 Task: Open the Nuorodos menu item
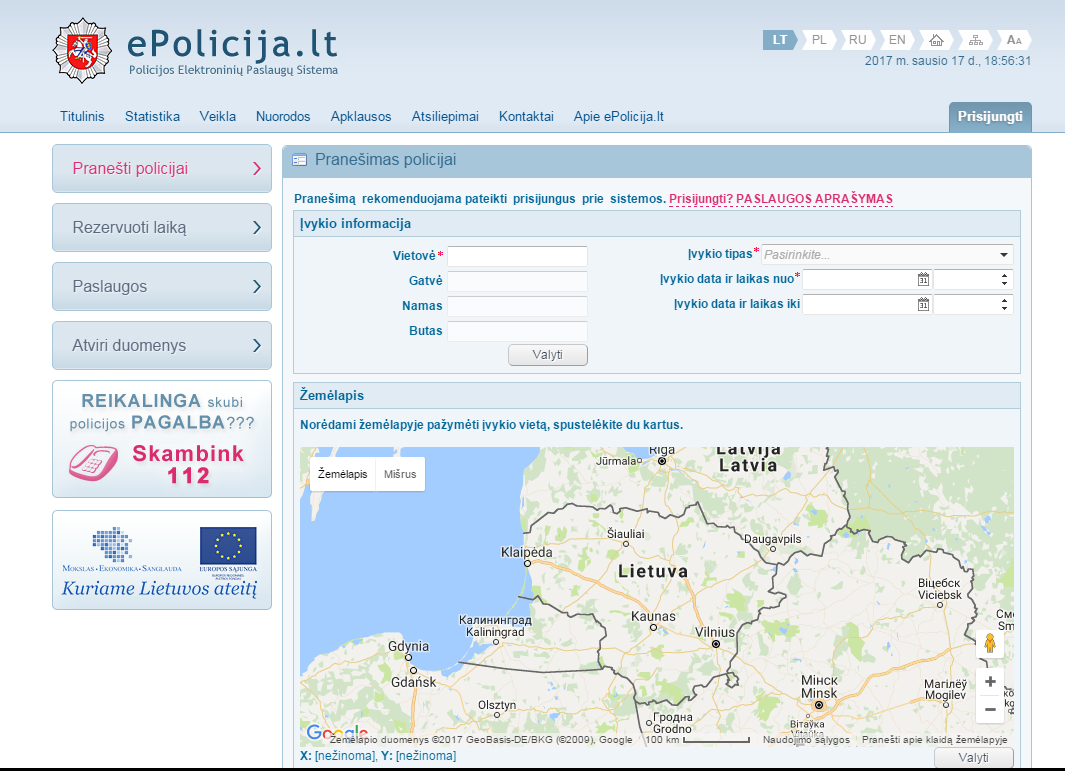tap(283, 116)
